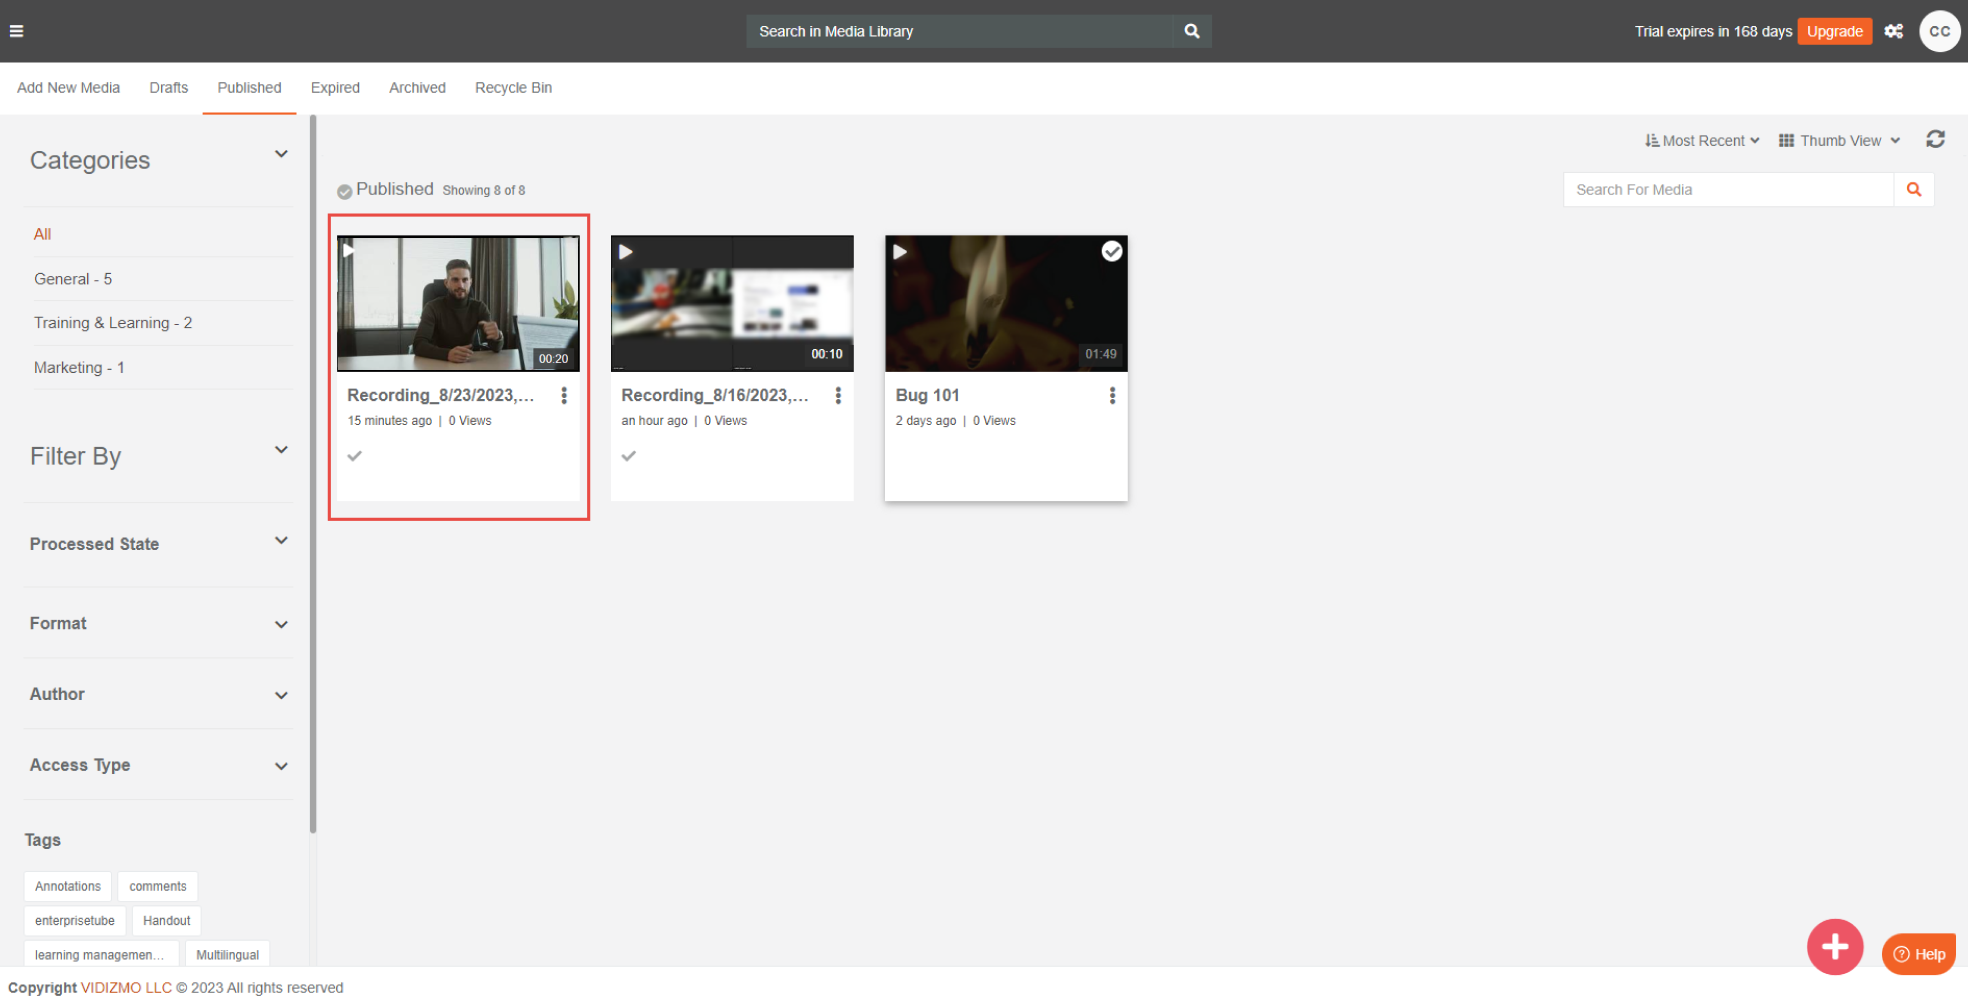1968x998 pixels.
Task: Select the Recording_8/23/2023 card checkmark
Action: pyautogui.click(x=355, y=456)
